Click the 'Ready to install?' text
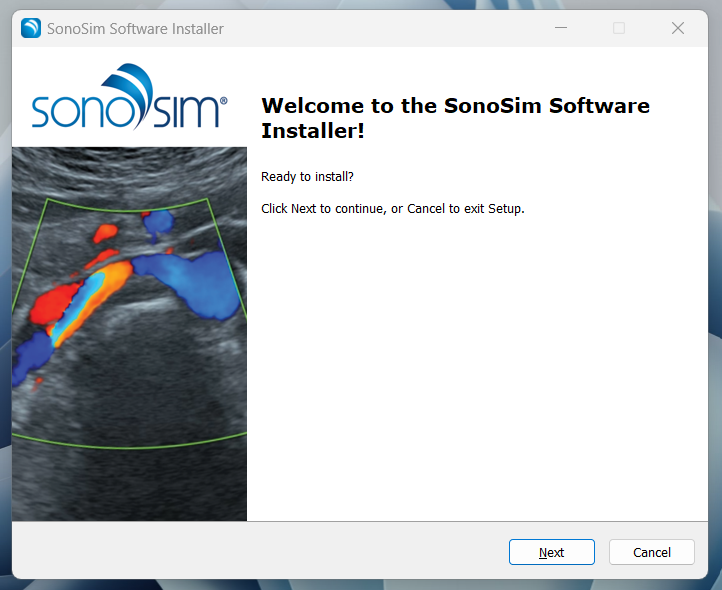Screen dimensions: 722x590 tap(307, 177)
